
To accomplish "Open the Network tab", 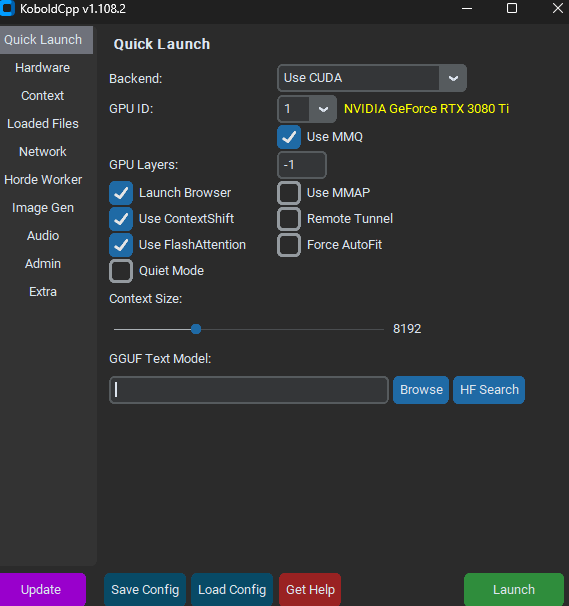I will (x=43, y=152).
